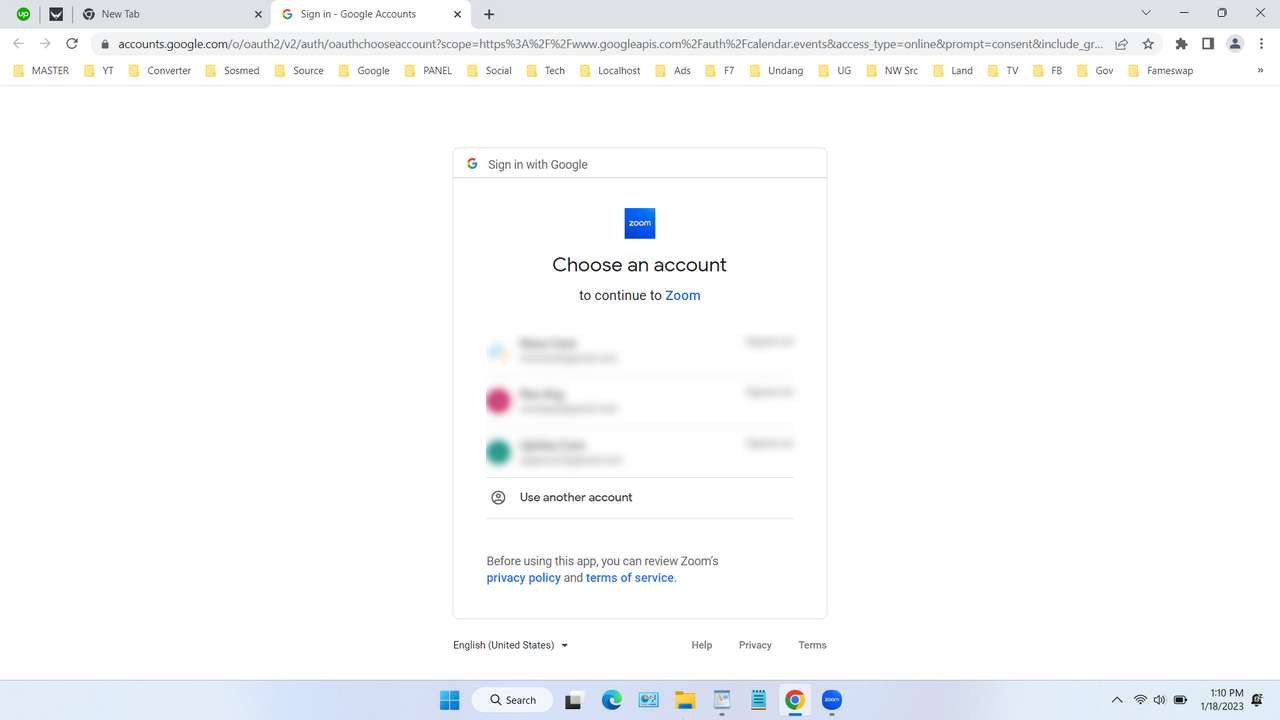Click the Terms footer link
The image size is (1280, 720).
[x=812, y=645]
